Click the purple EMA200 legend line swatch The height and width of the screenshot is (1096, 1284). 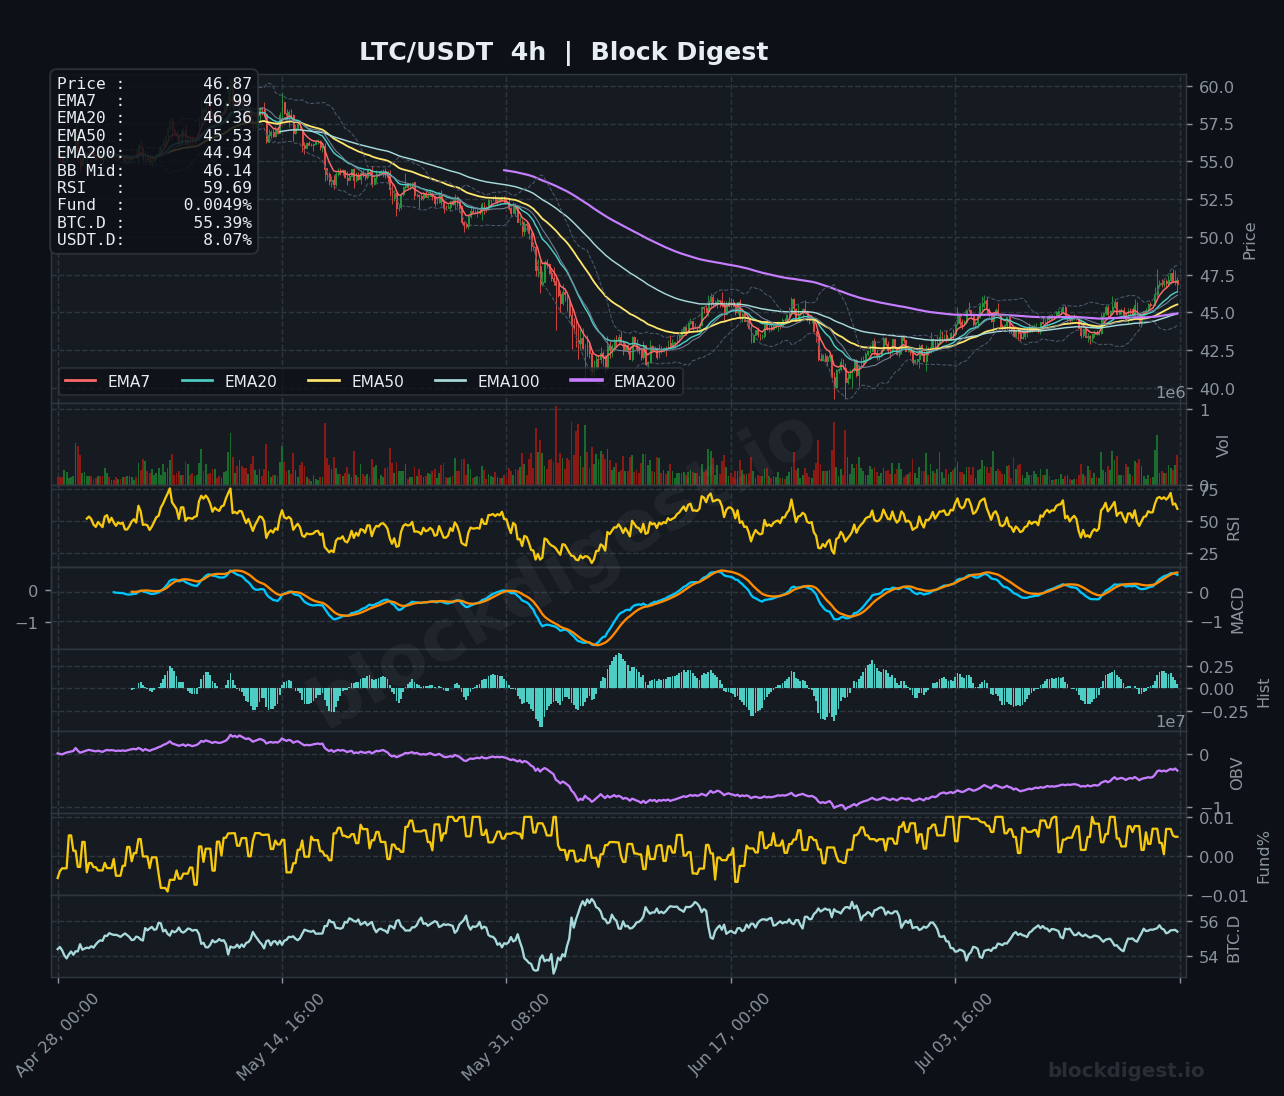(x=587, y=381)
